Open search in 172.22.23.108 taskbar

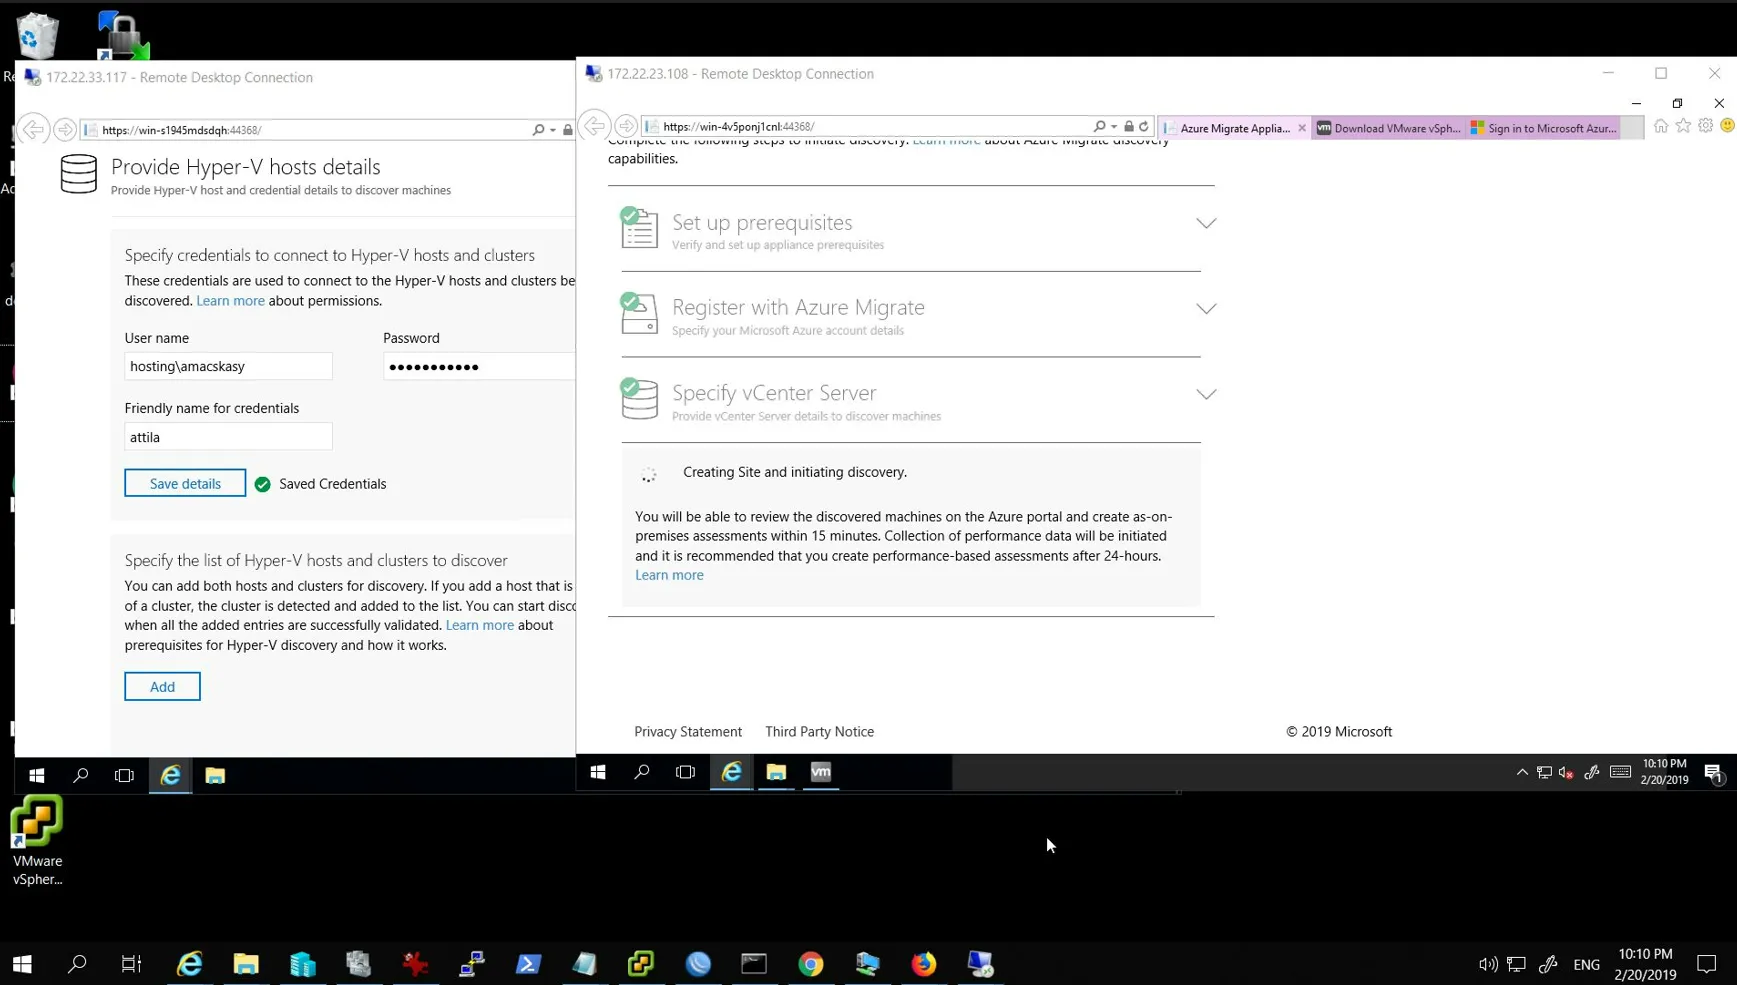click(642, 772)
